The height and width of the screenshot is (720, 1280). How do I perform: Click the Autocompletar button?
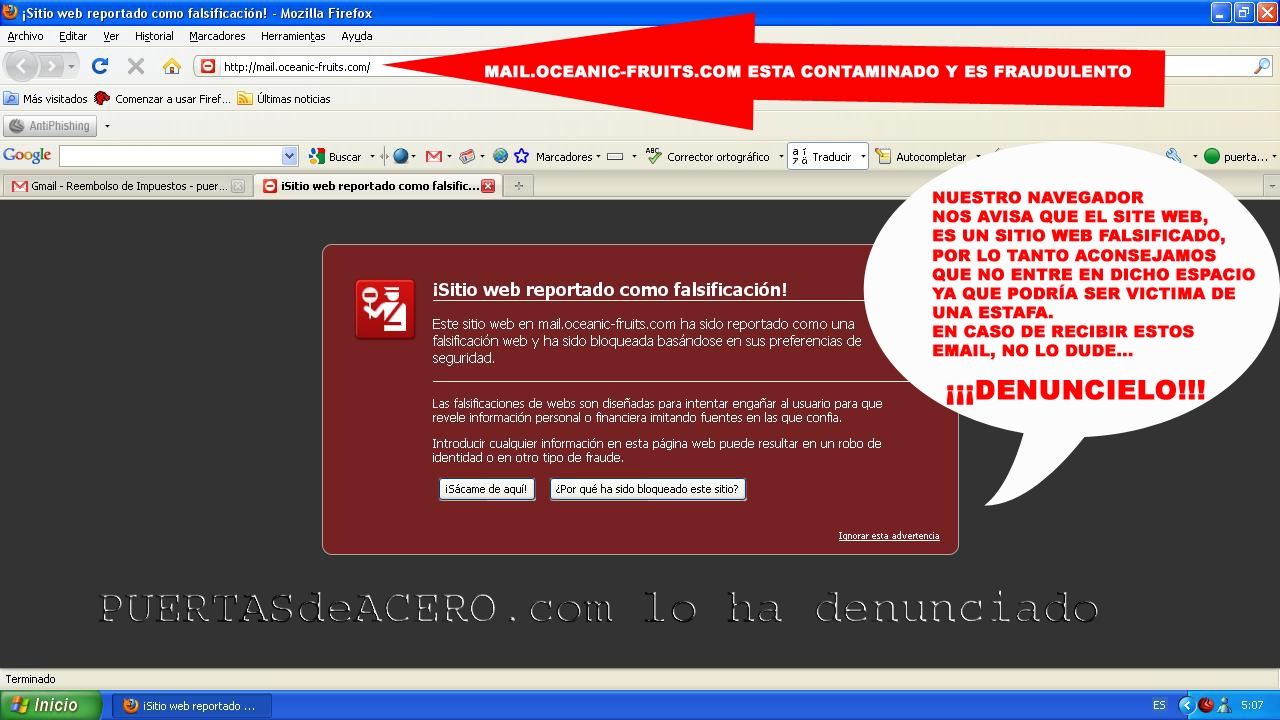921,157
